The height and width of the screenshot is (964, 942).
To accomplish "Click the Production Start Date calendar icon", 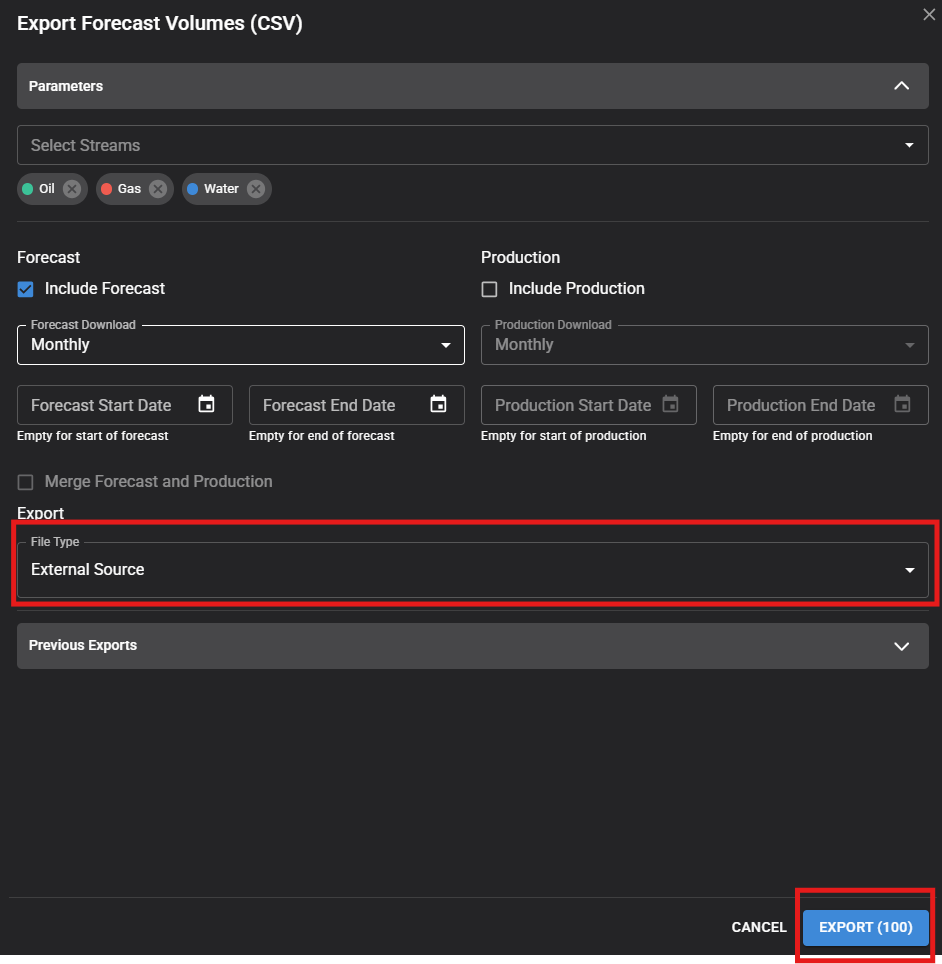I will click(670, 404).
